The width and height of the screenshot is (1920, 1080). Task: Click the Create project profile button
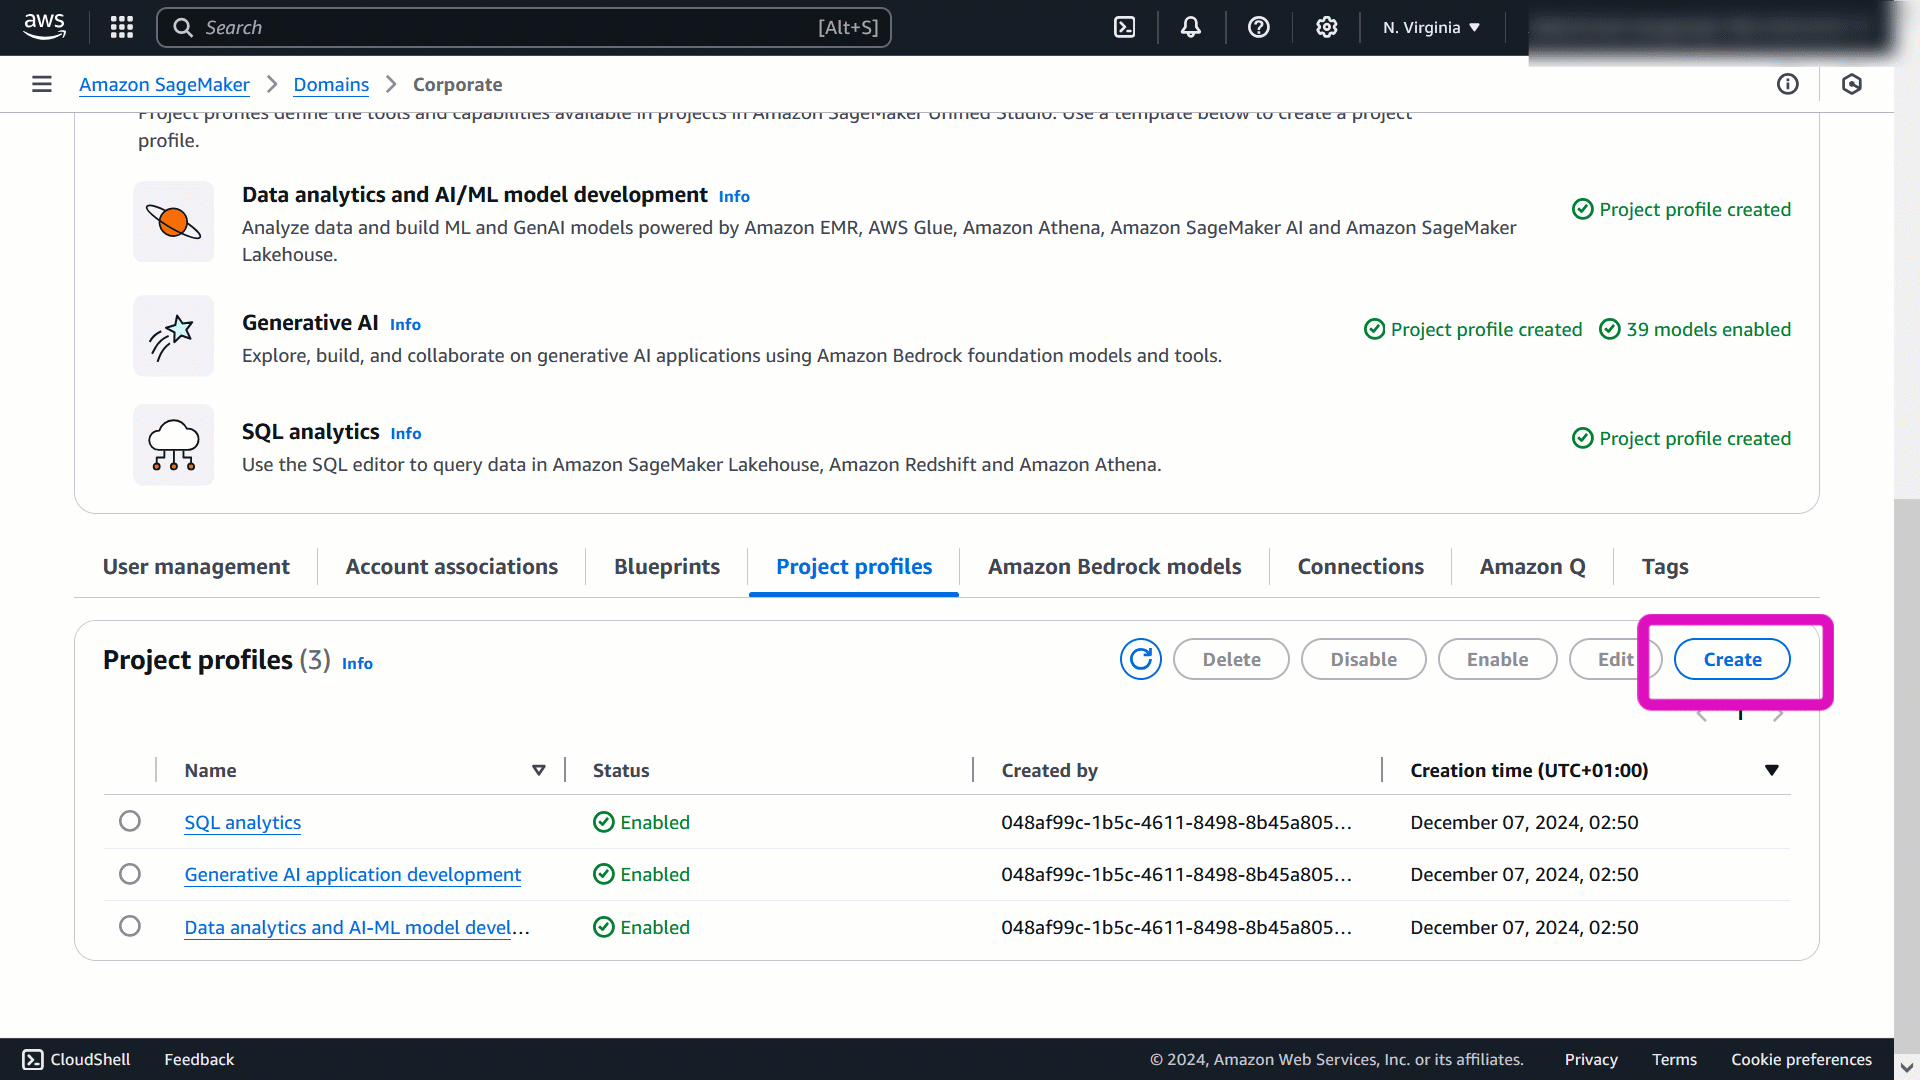pyautogui.click(x=1732, y=659)
